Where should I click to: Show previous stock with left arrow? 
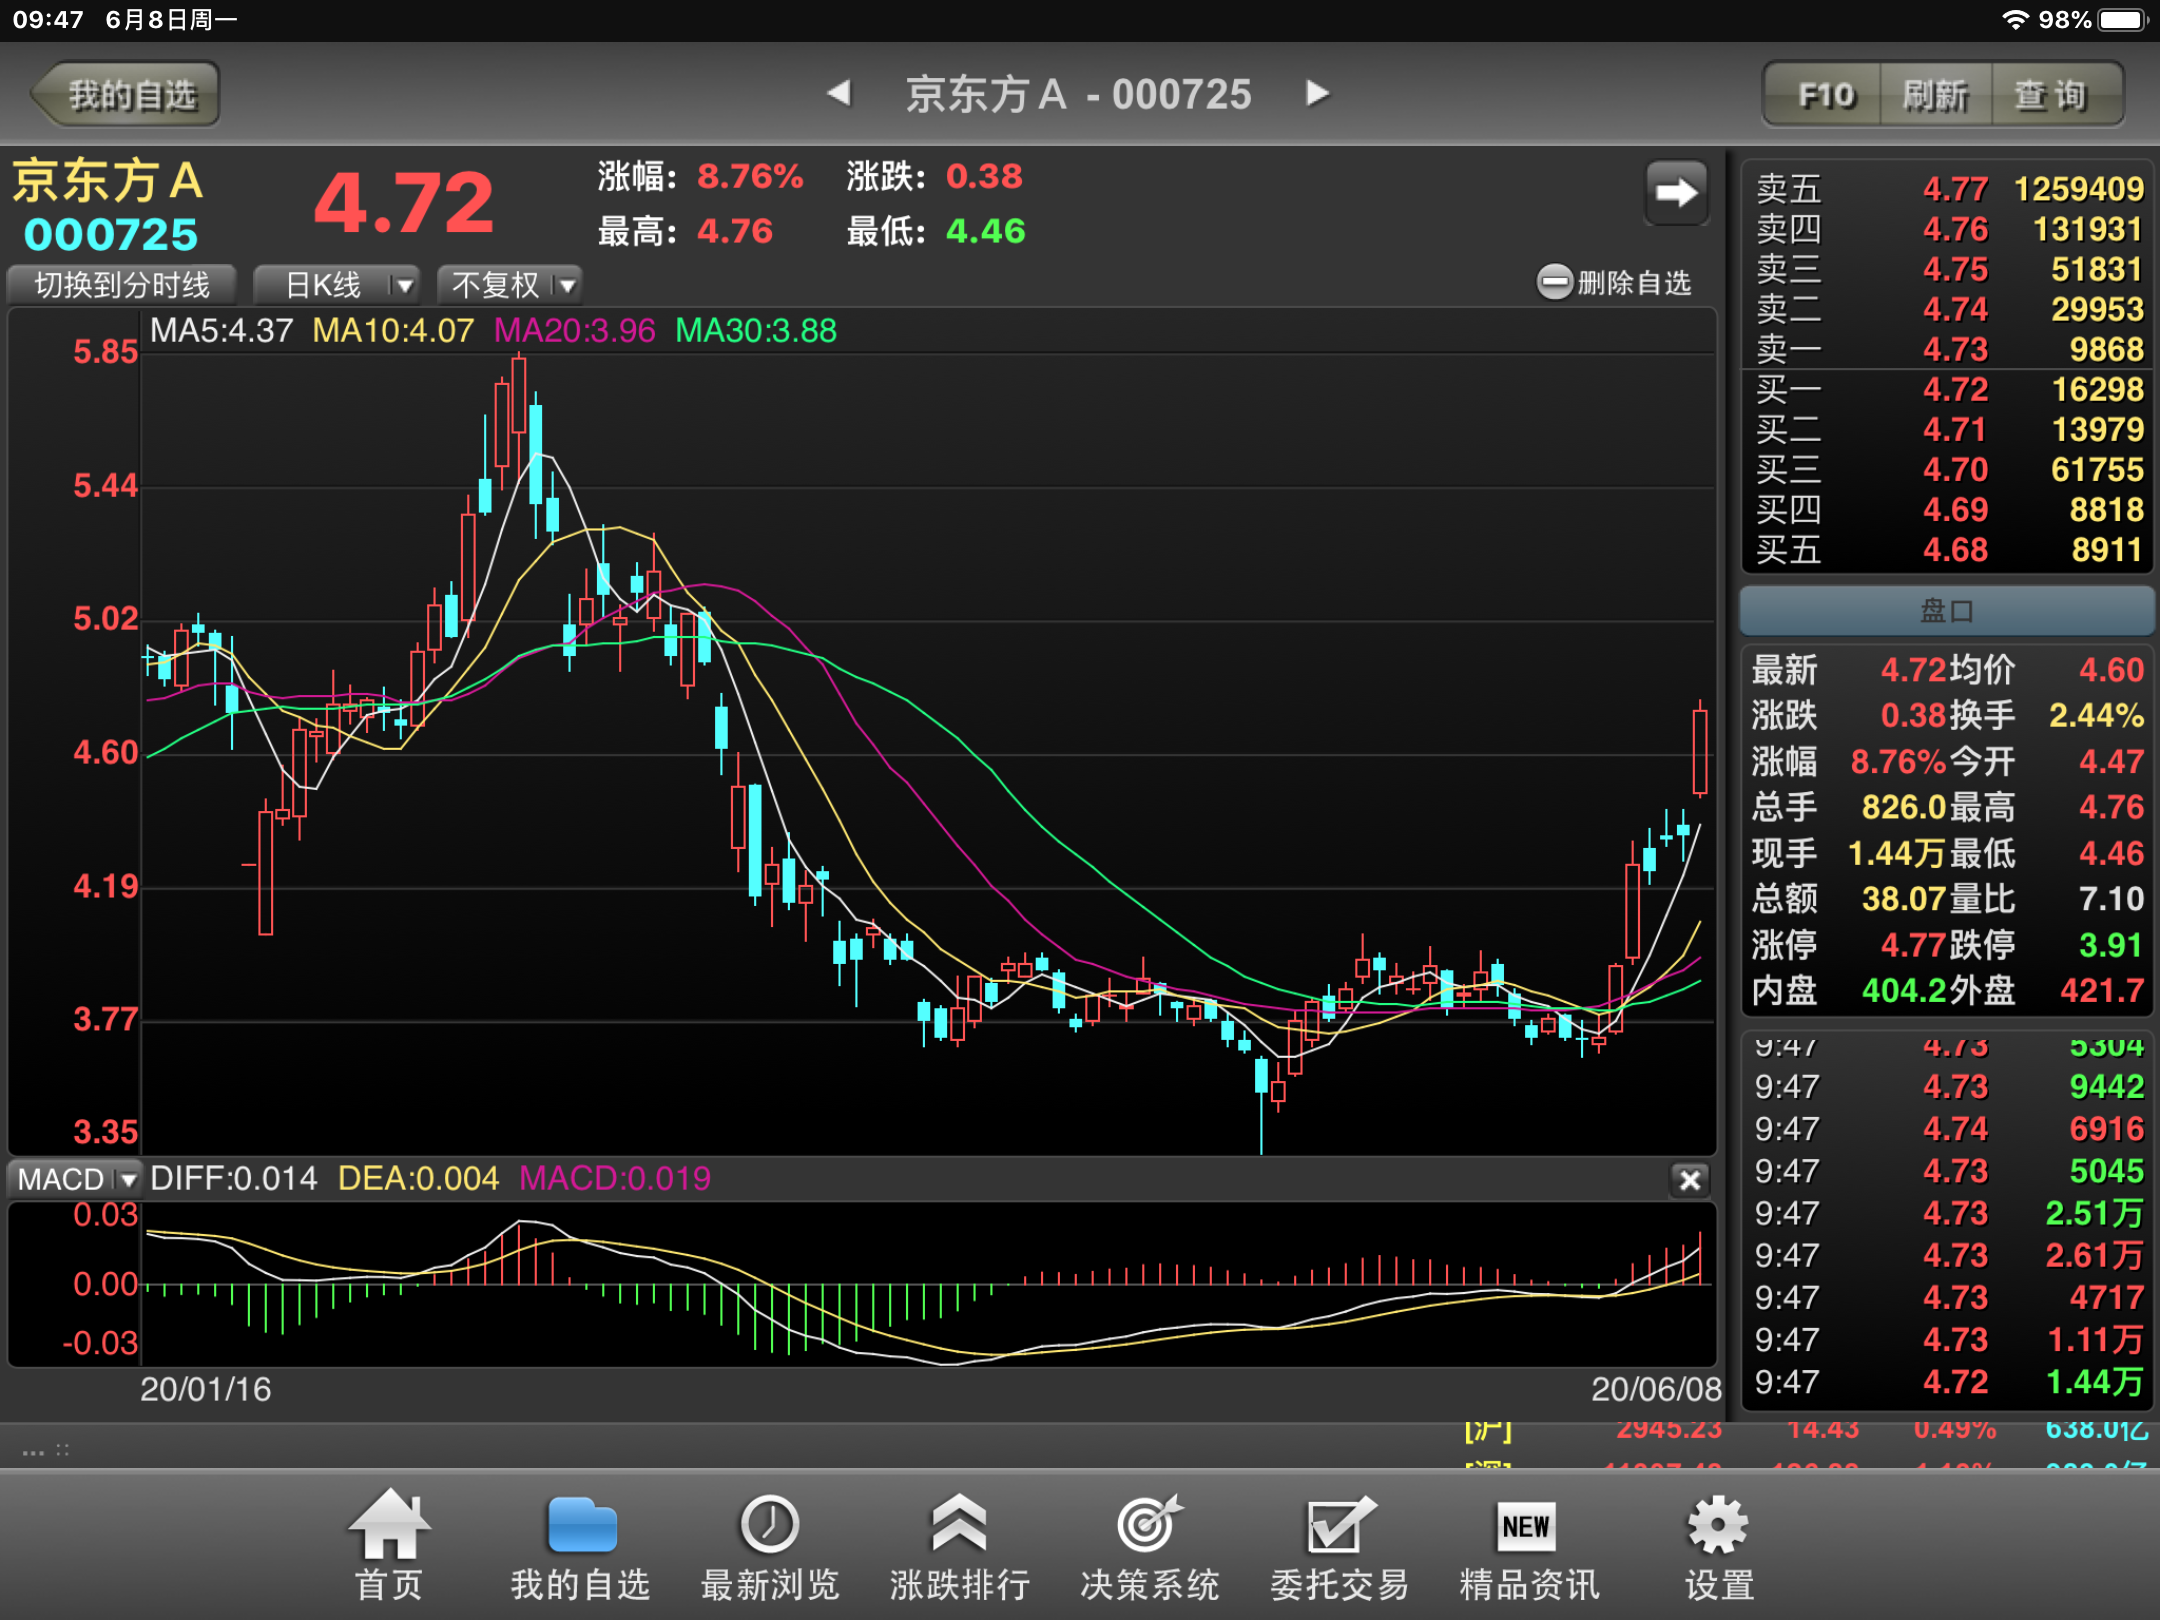(839, 93)
